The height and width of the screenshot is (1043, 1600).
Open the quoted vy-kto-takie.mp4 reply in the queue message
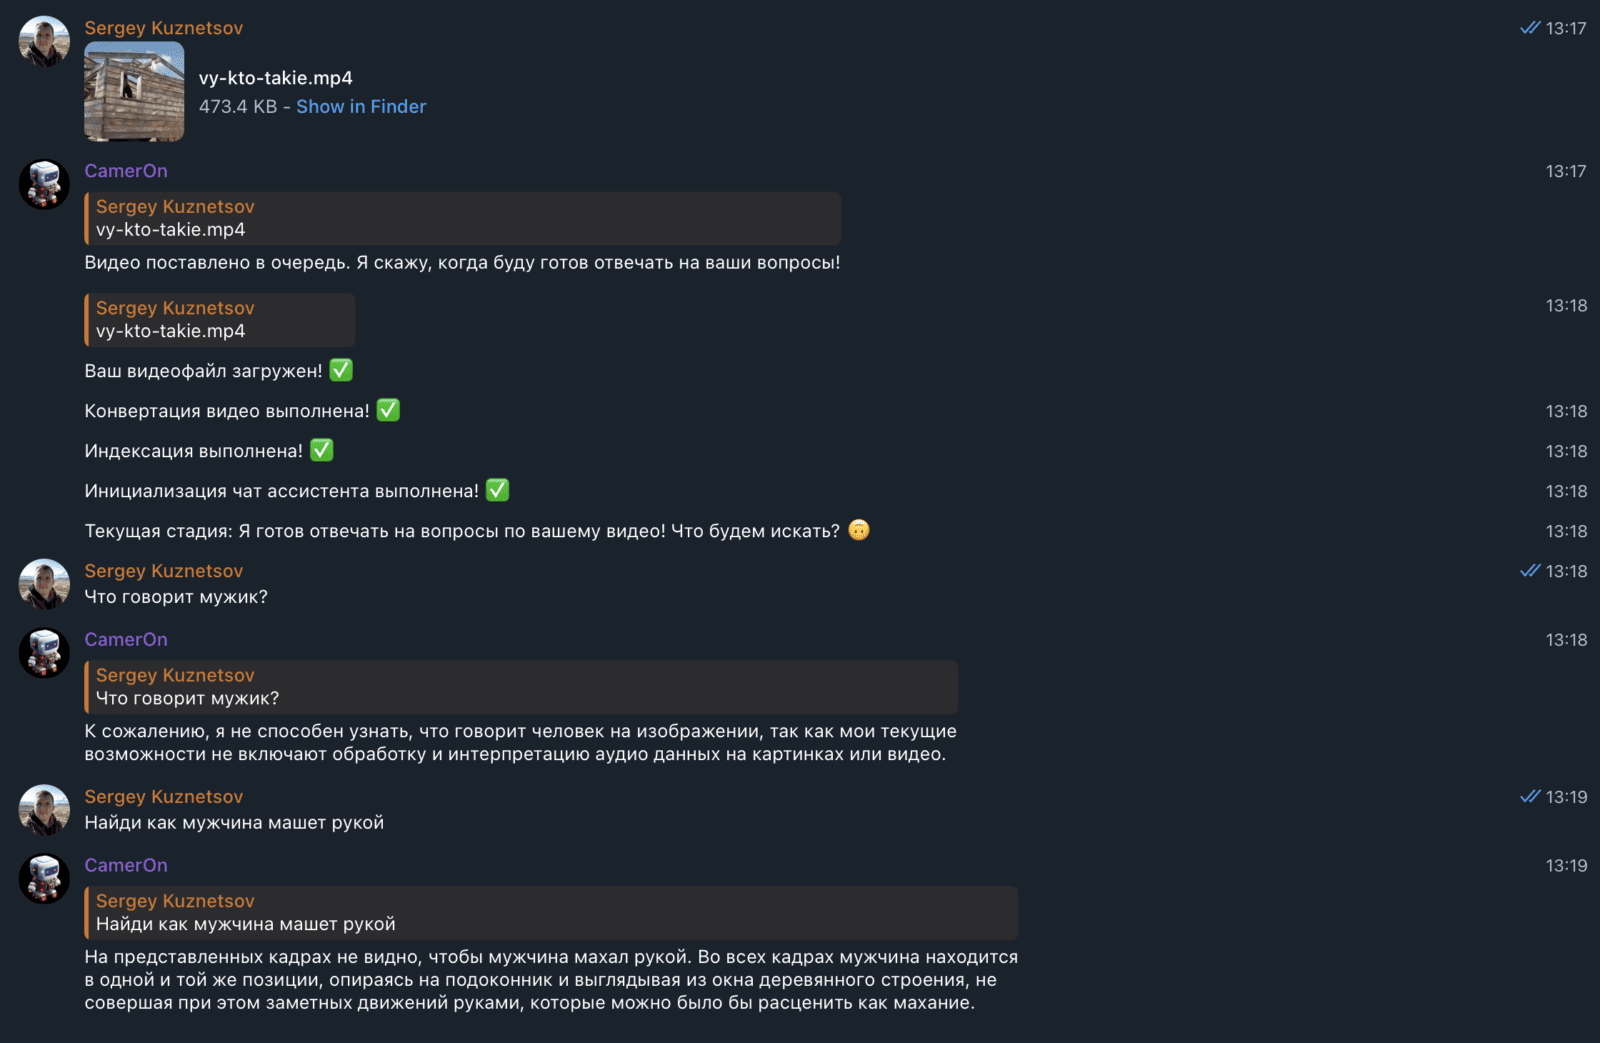pyautogui.click(x=463, y=218)
